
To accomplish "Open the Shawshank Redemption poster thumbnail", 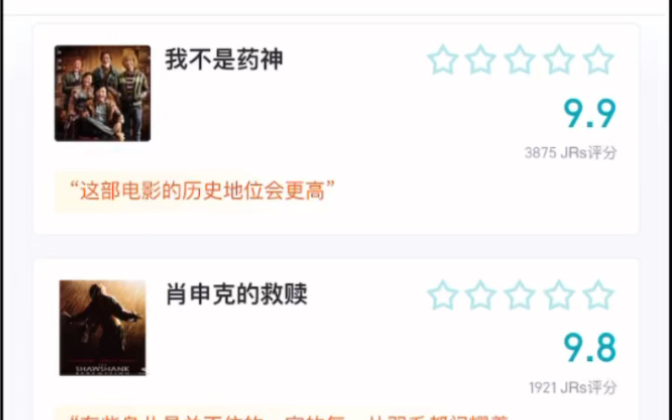I will (102, 328).
